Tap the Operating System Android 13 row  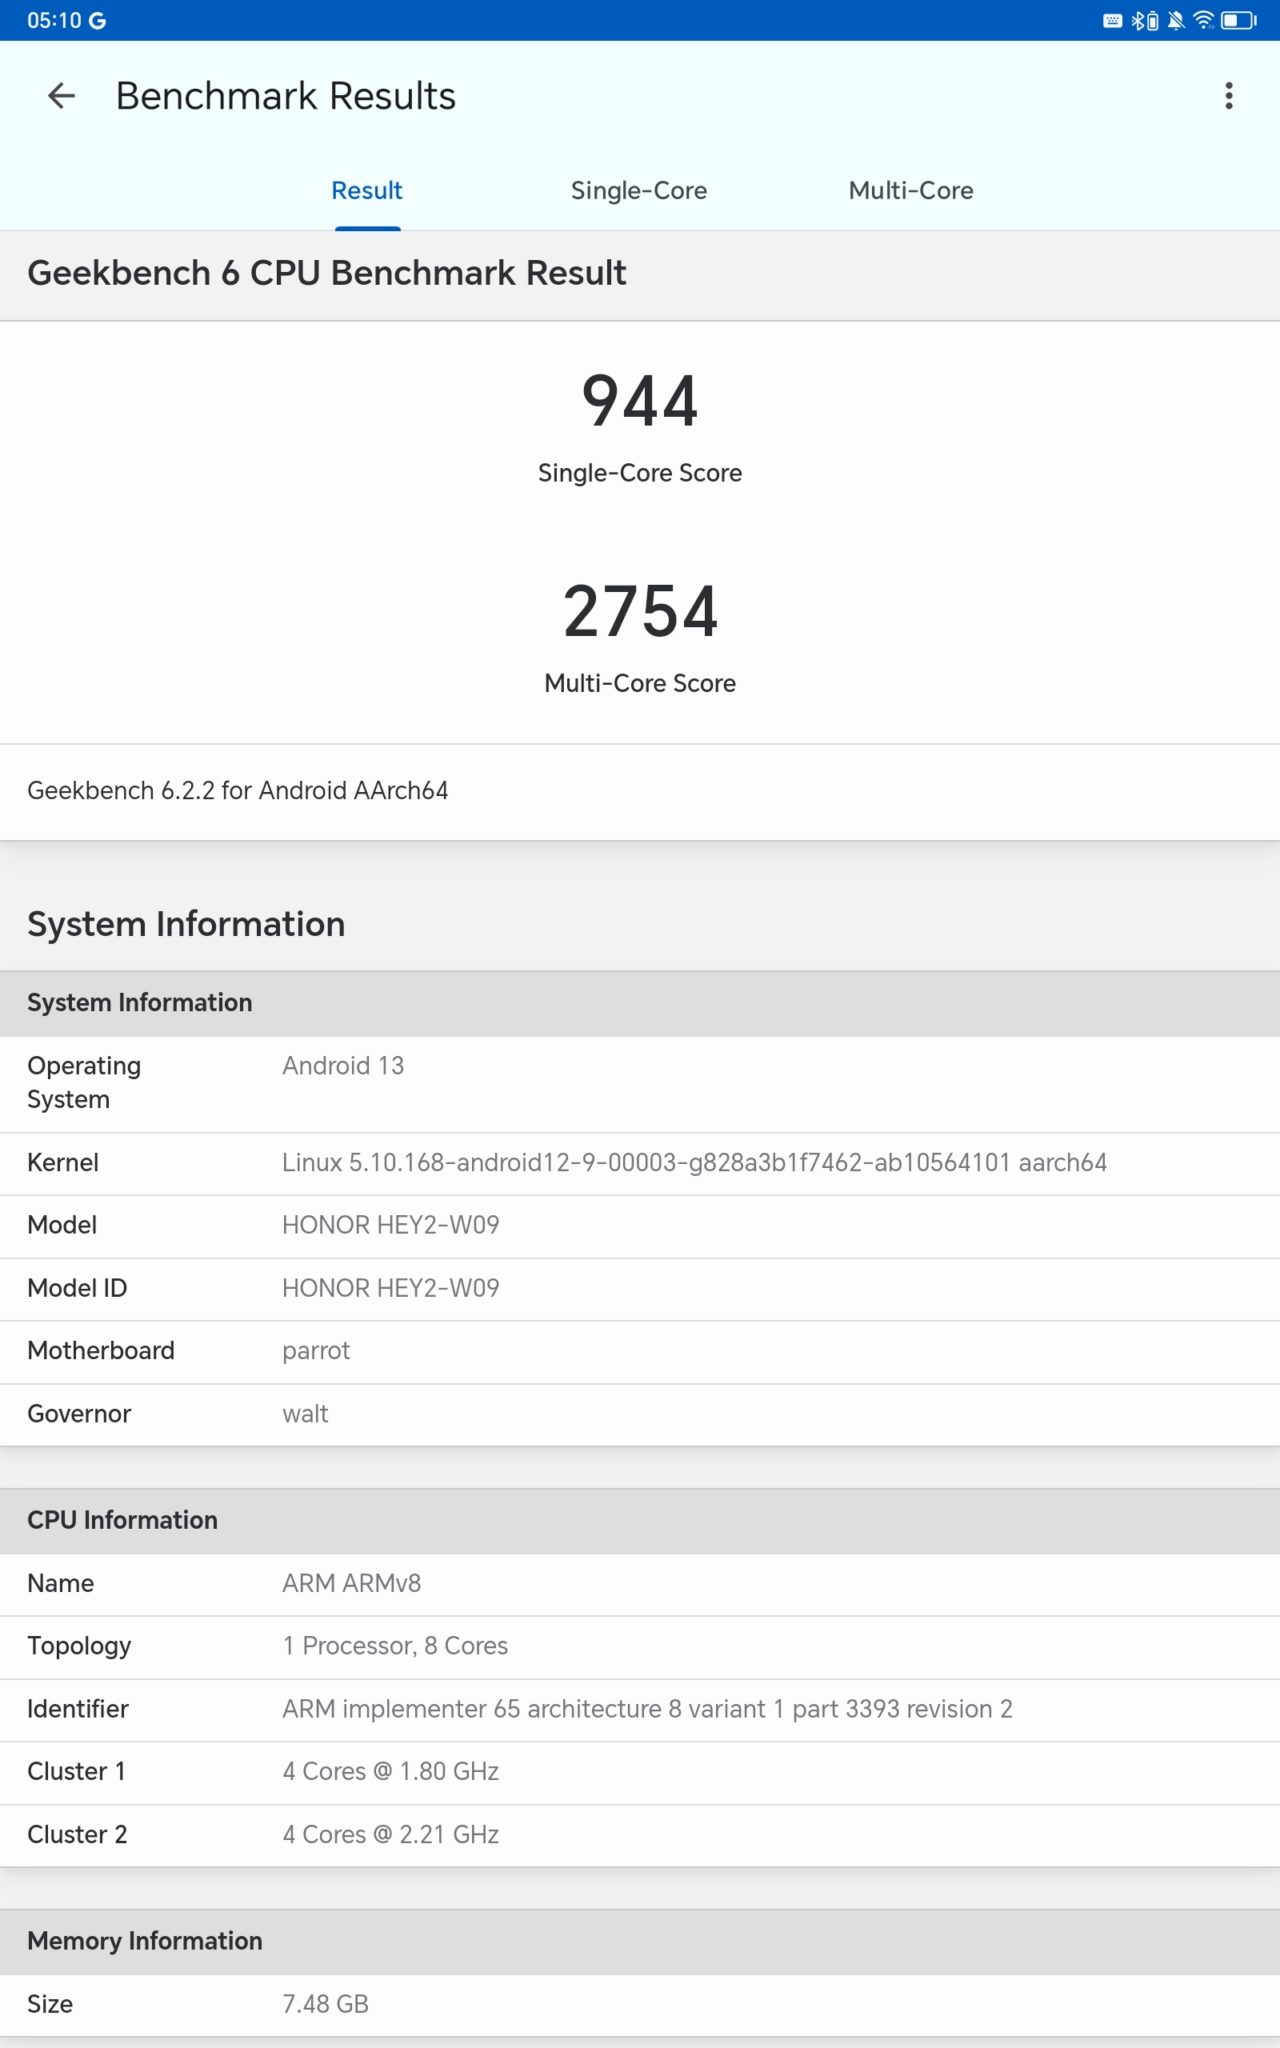tap(640, 1083)
